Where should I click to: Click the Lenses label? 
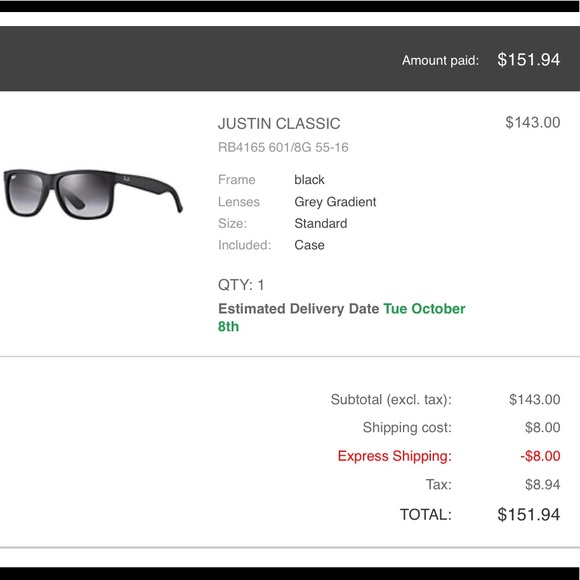(x=239, y=202)
